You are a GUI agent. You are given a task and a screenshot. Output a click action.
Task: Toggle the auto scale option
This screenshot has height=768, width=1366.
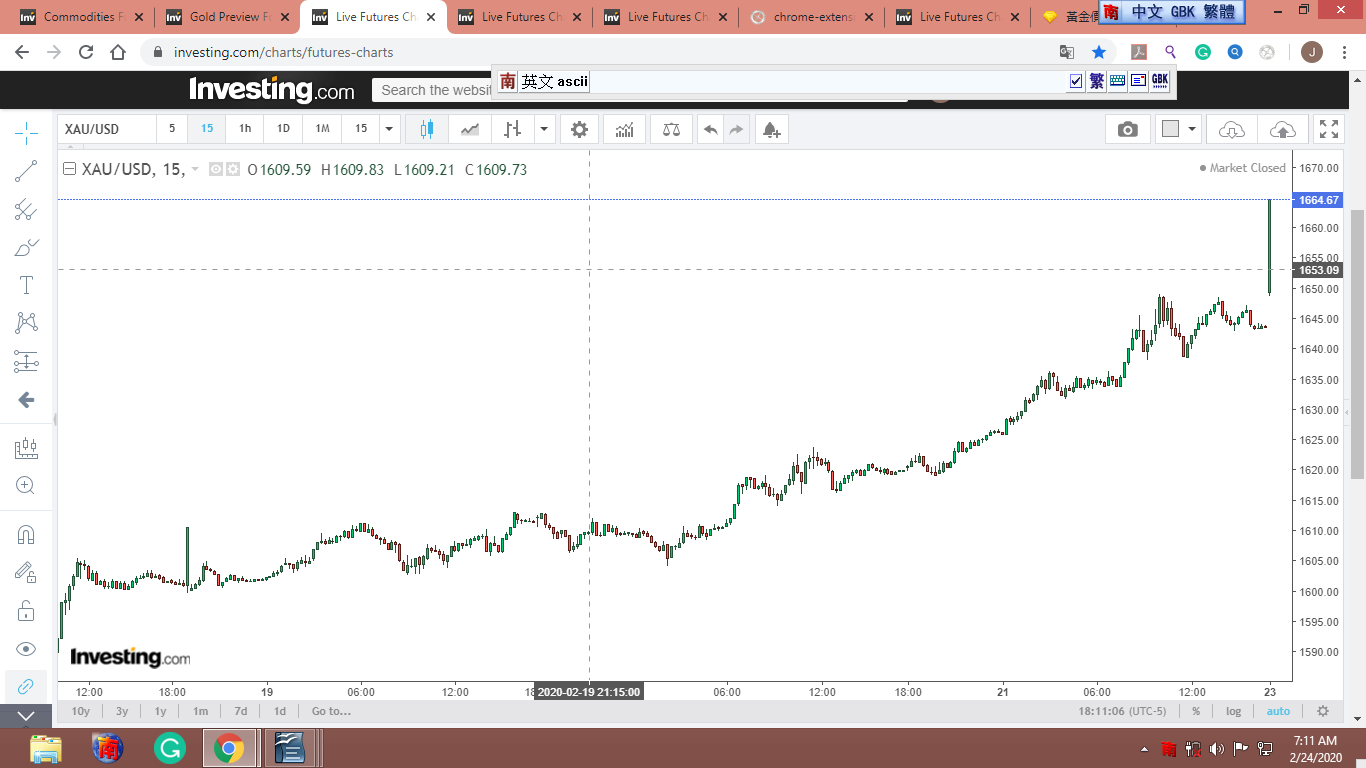click(1278, 711)
